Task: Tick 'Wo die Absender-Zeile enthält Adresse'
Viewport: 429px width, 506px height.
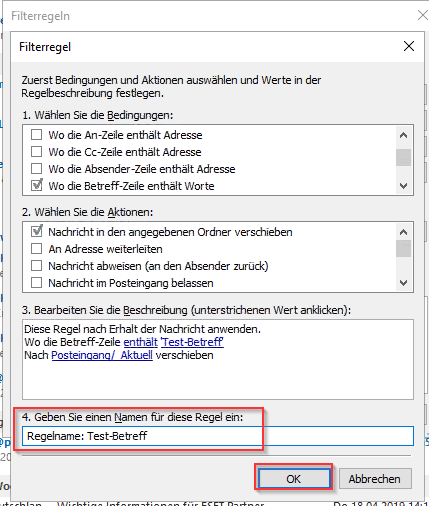Action: (x=36, y=169)
